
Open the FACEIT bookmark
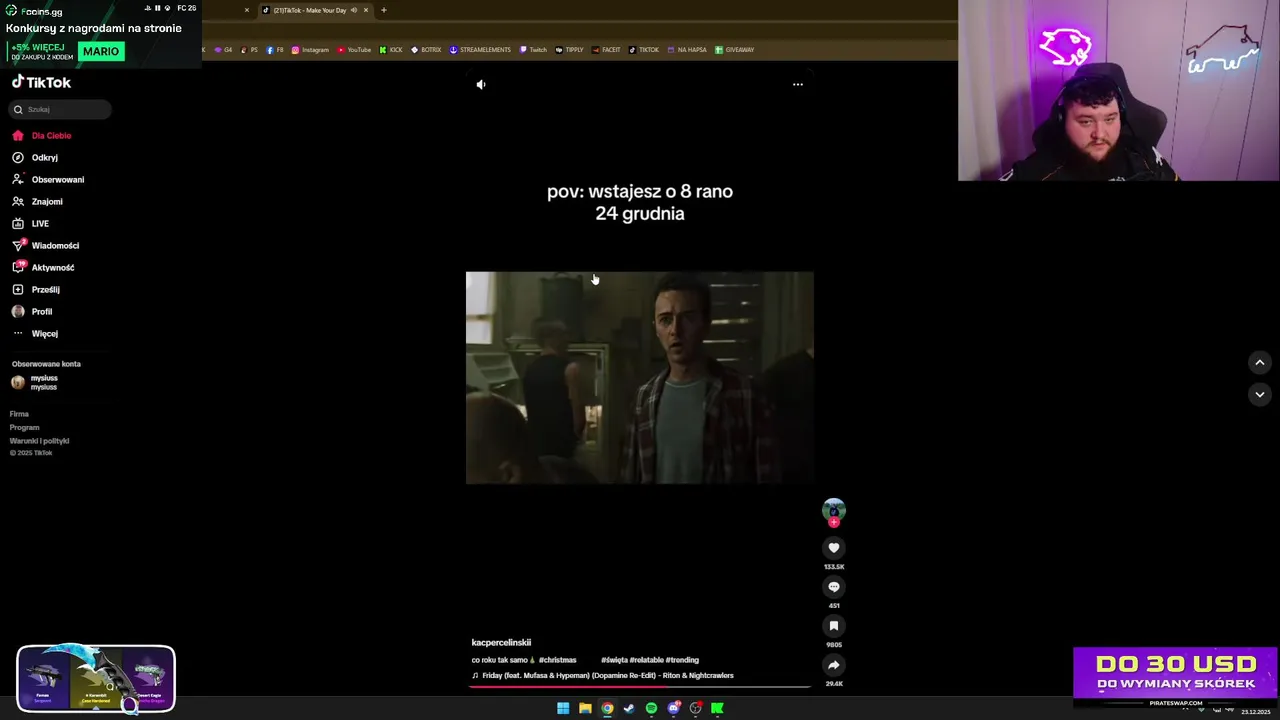click(x=606, y=50)
